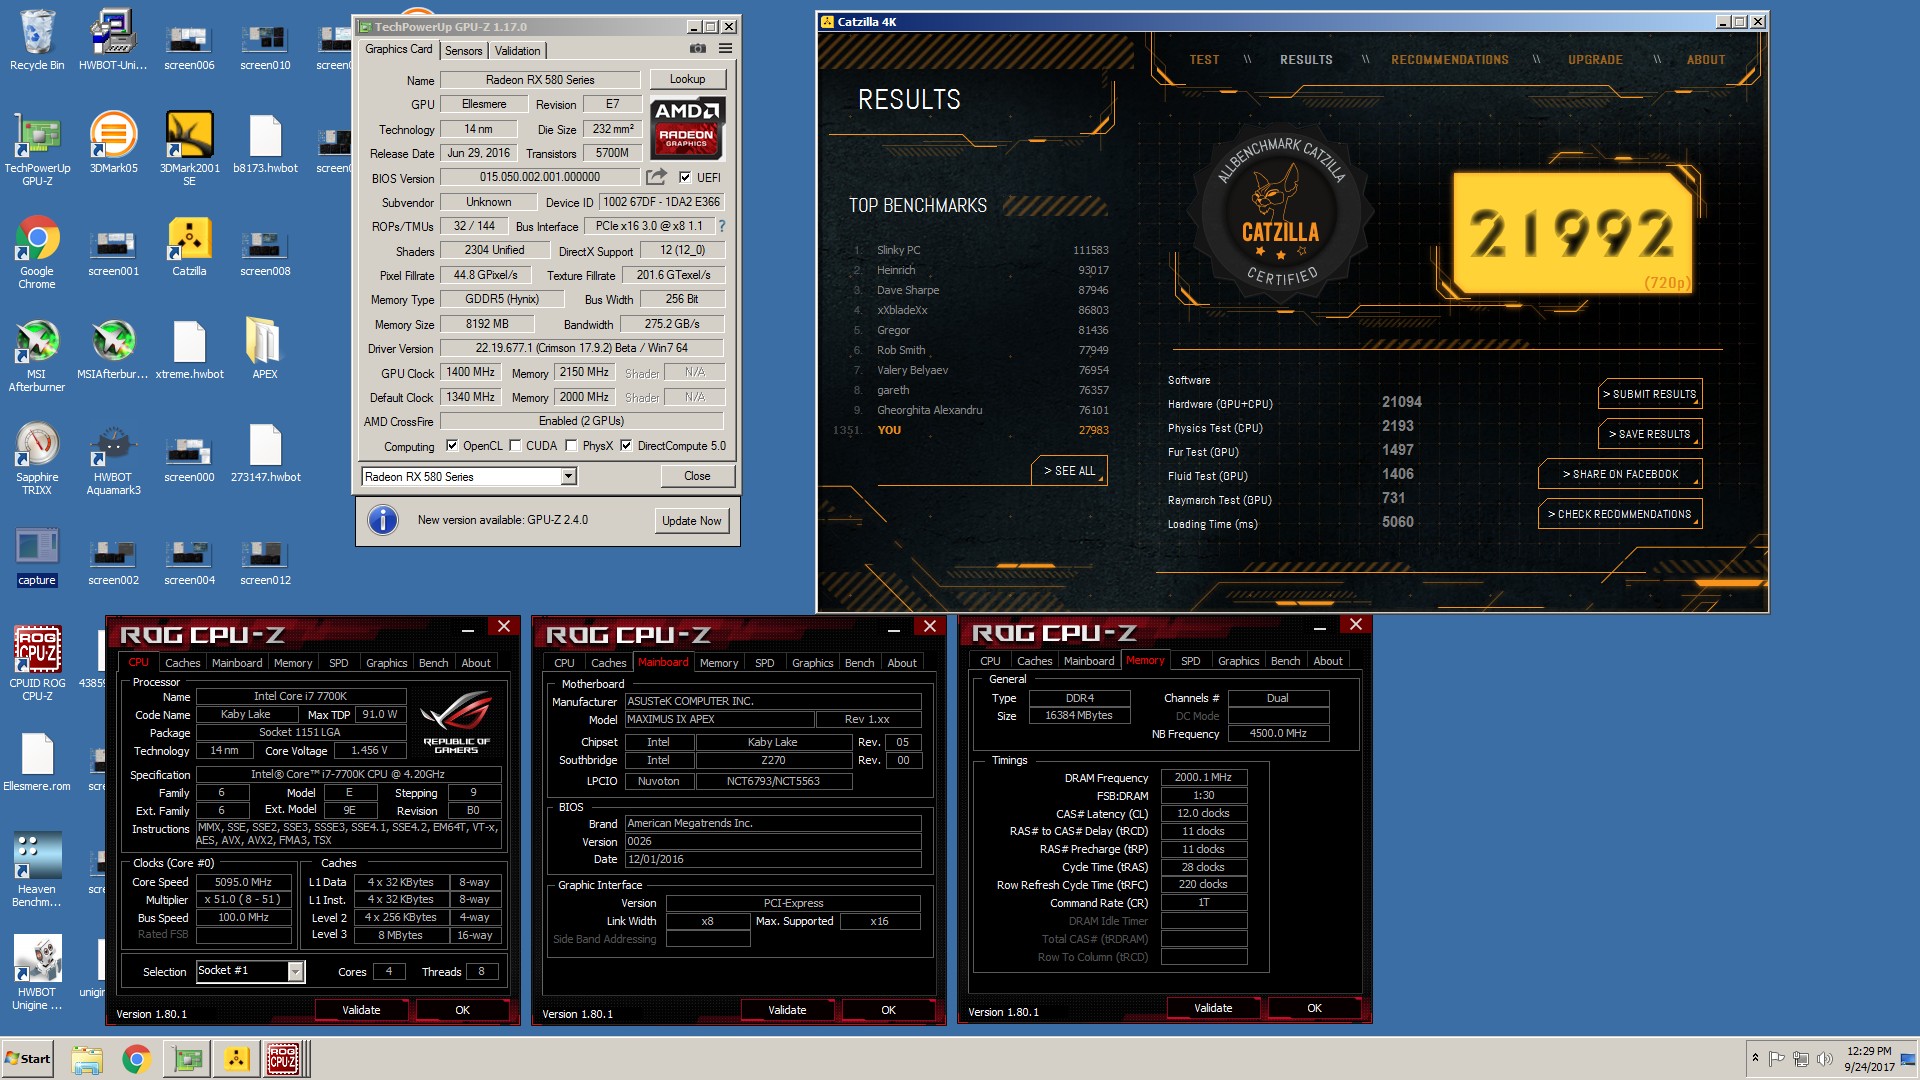Open the Heaven Benchmark desktop shortcut
Viewport: 1920px width, 1080px height.
pos(37,870)
